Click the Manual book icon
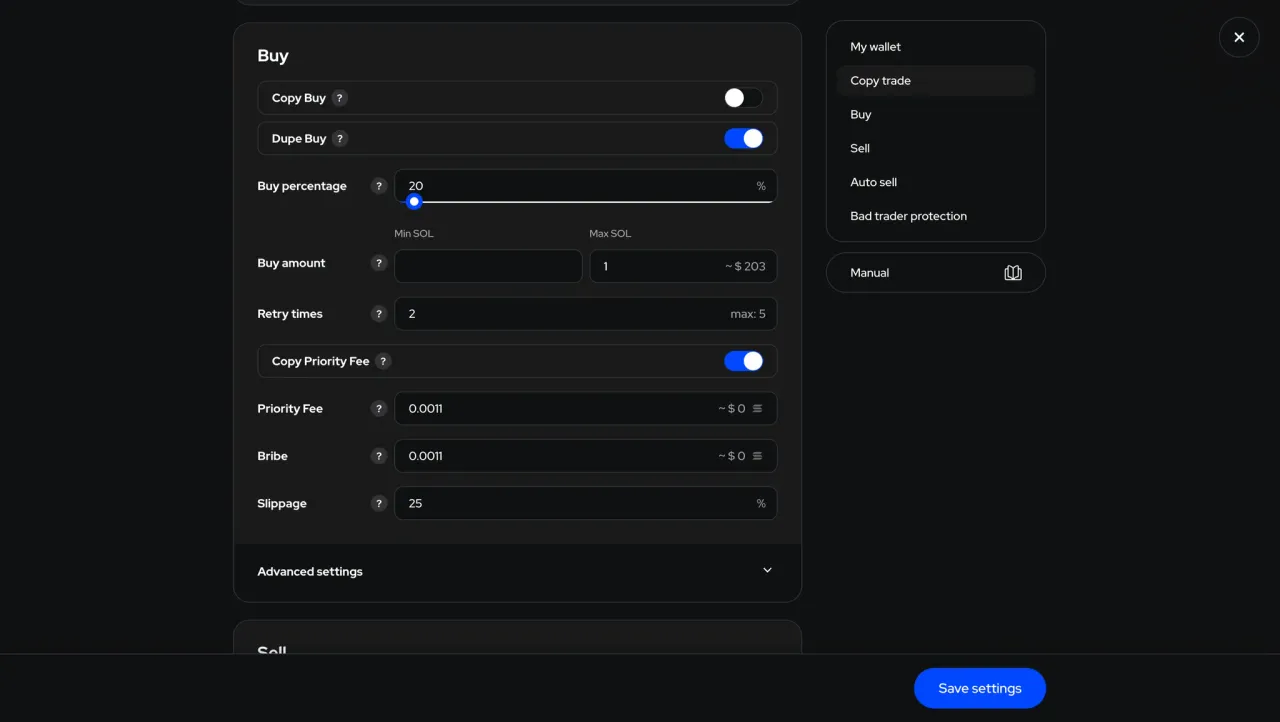The width and height of the screenshot is (1280, 722). click(x=1013, y=273)
